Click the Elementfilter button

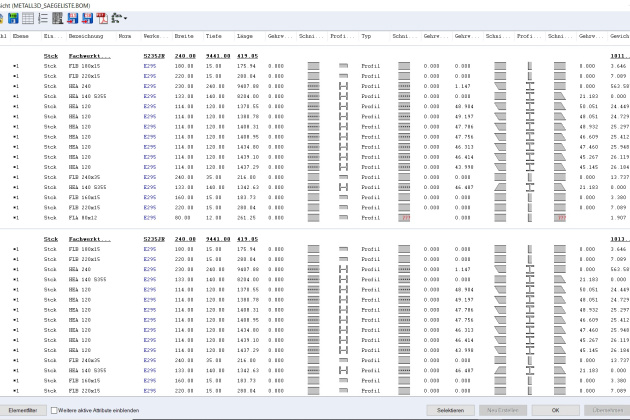click(22, 410)
